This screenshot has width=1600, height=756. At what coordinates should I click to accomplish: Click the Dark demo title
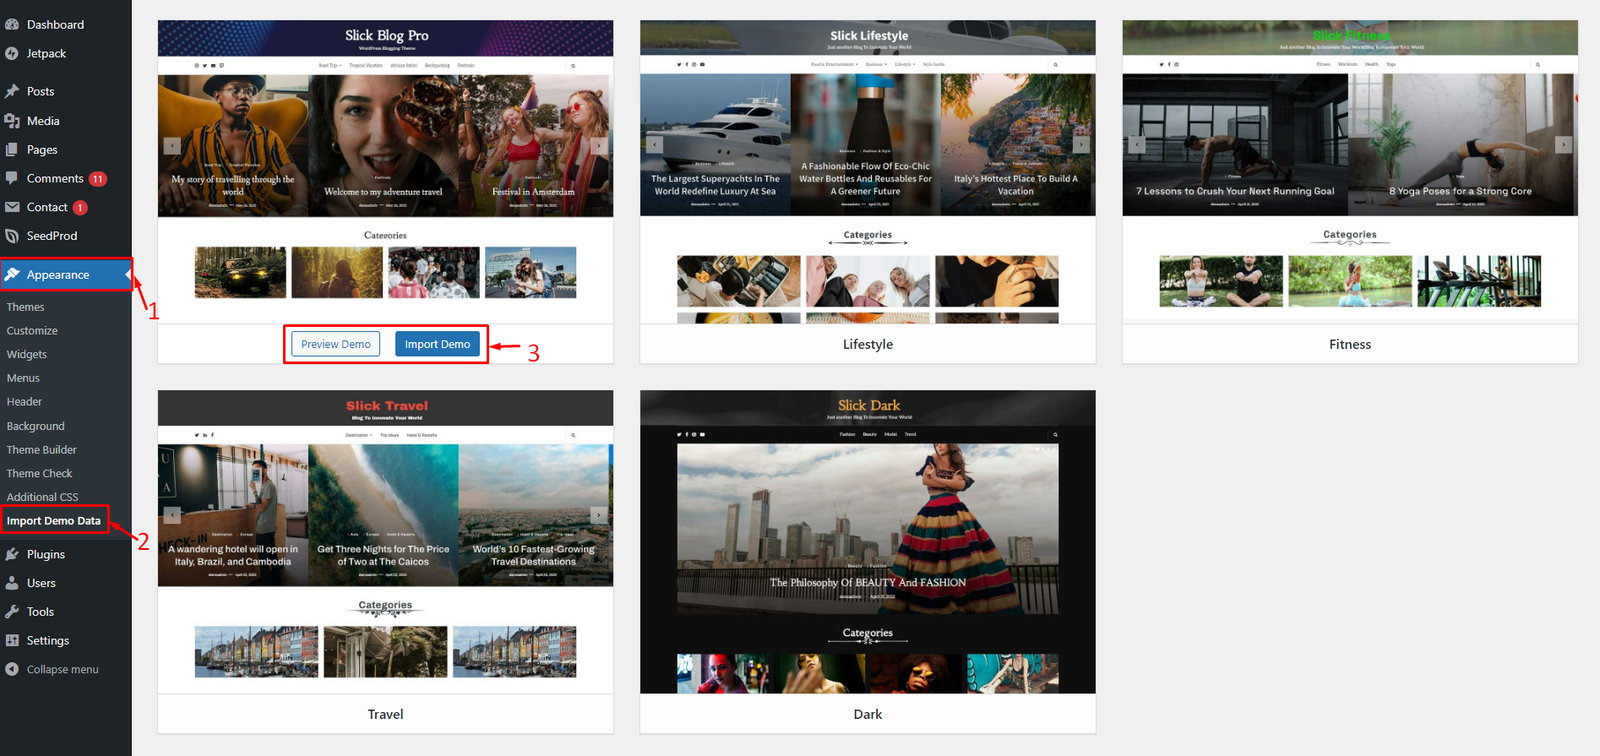coord(868,714)
